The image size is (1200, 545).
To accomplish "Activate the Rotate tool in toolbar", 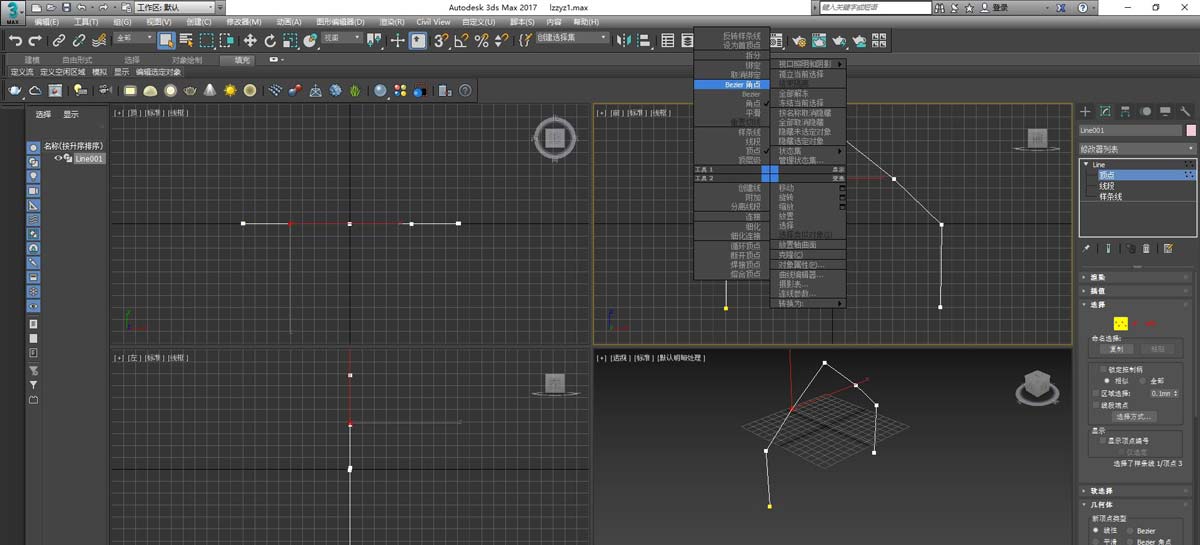I will (270, 41).
